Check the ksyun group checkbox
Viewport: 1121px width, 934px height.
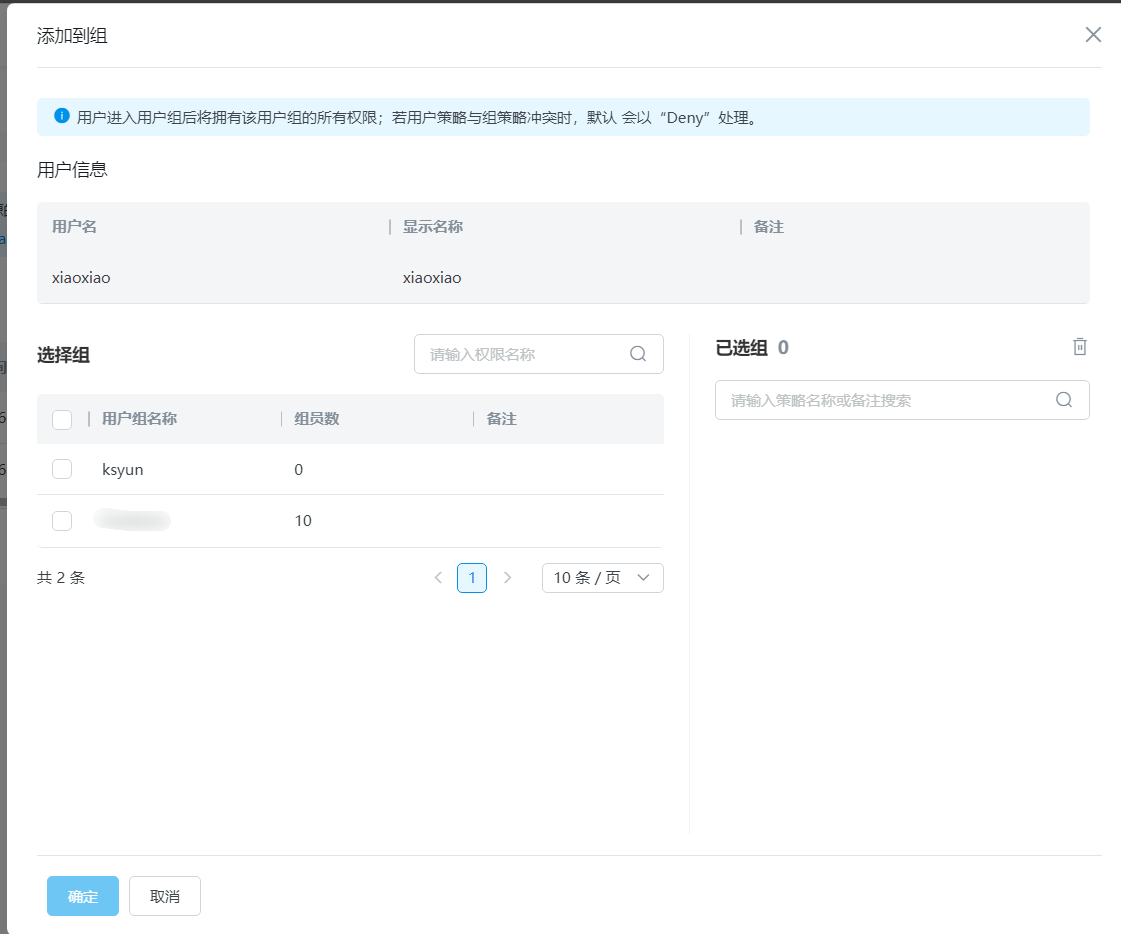click(x=62, y=469)
